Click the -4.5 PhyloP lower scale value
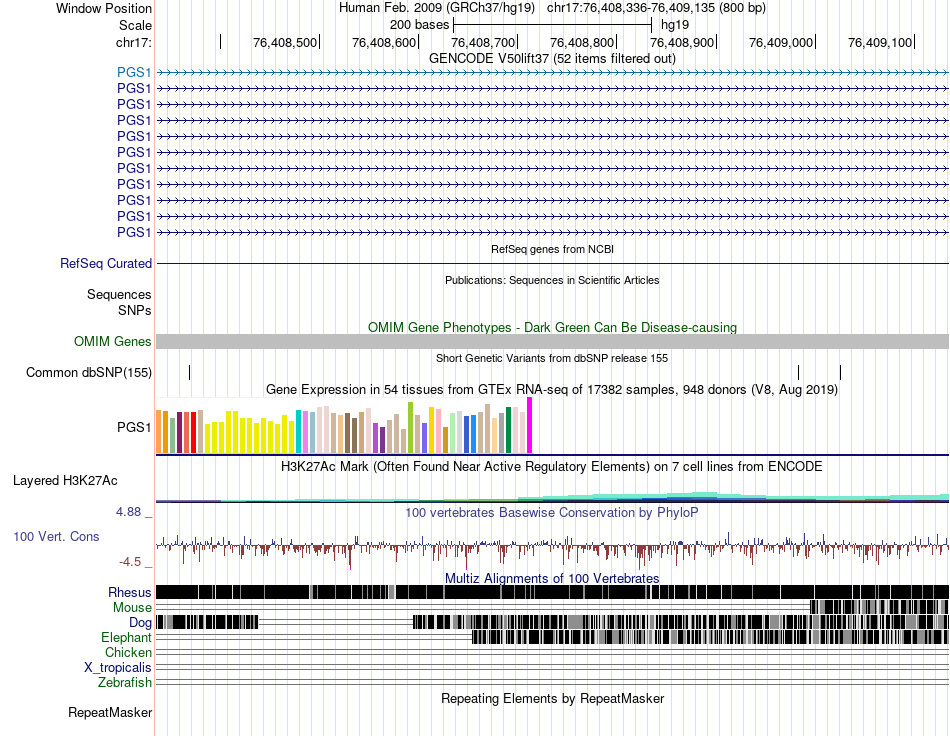Image resolution: width=950 pixels, height=736 pixels. pos(130,562)
